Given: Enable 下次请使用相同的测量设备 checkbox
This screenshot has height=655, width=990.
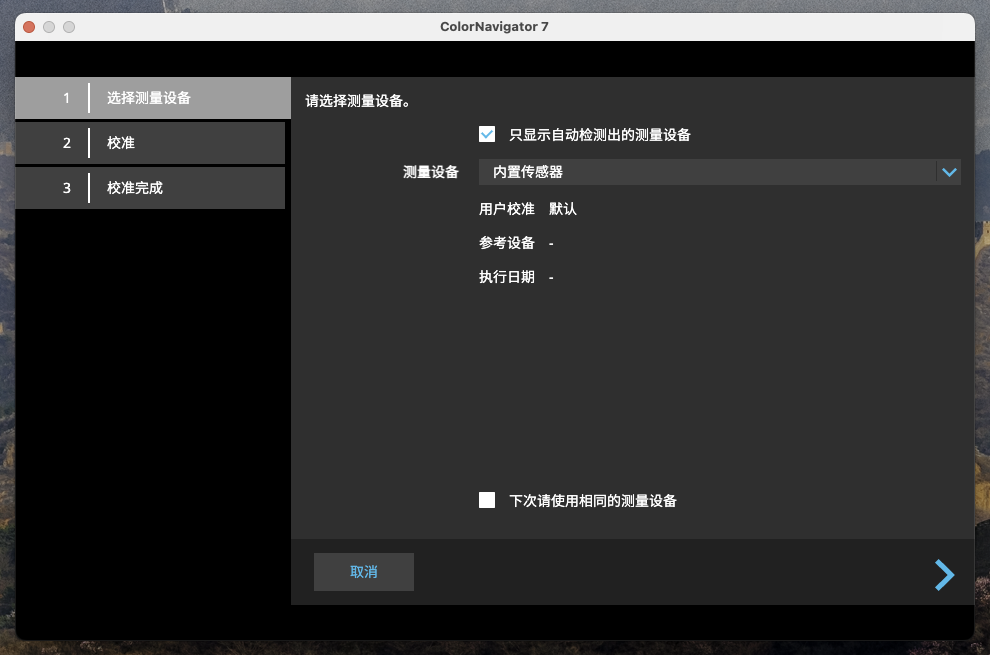Looking at the screenshot, I should click(487, 500).
